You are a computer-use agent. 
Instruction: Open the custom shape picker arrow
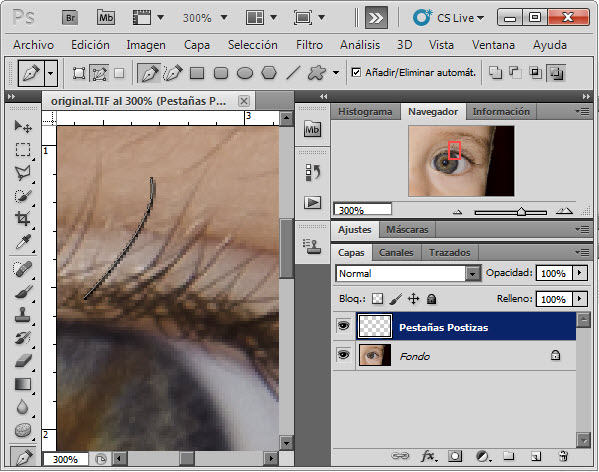click(x=336, y=73)
